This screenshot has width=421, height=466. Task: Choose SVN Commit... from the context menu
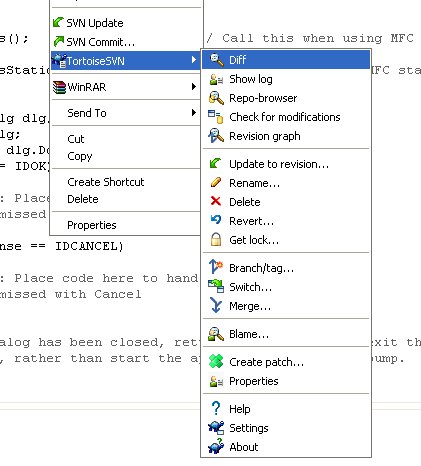(x=126, y=42)
